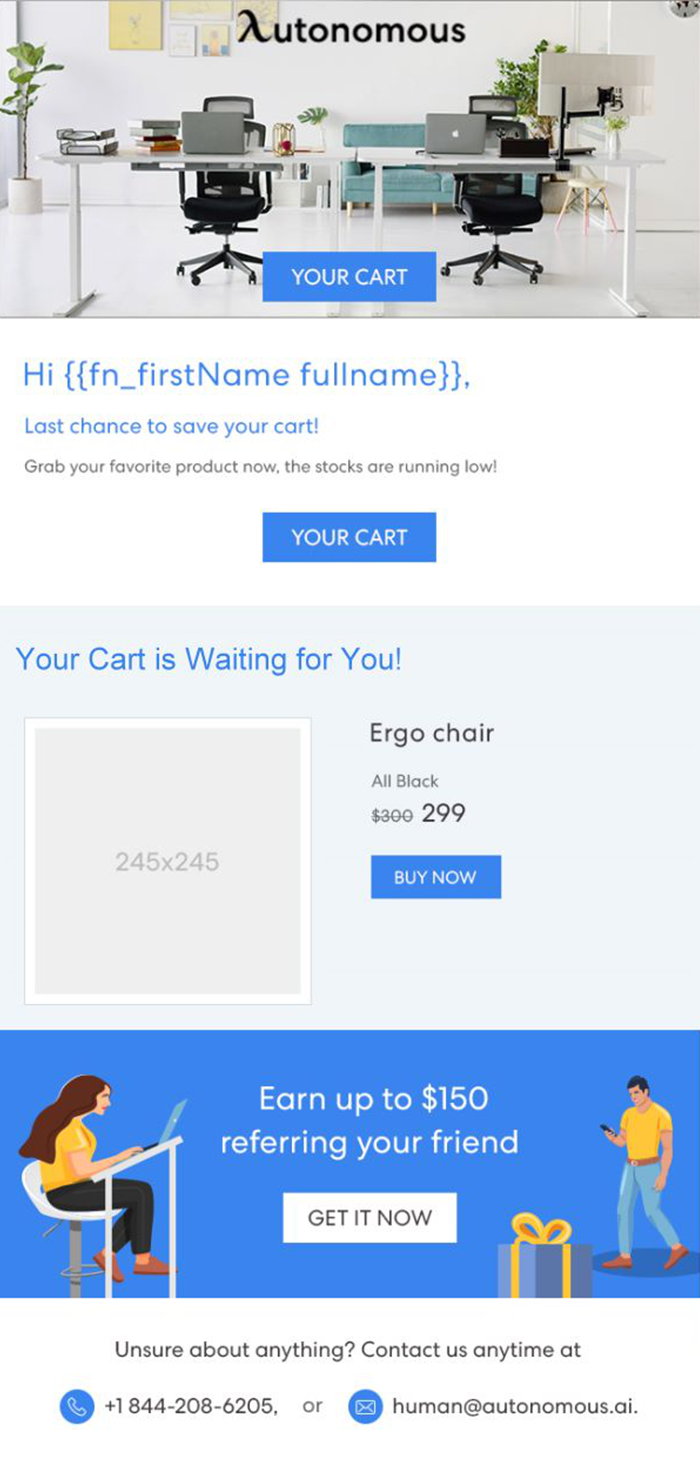Click the blue phone icon

pos(77,1406)
